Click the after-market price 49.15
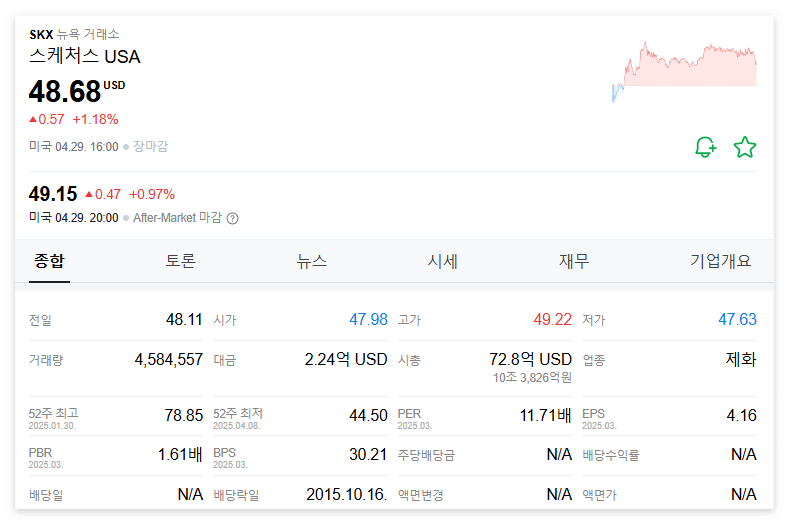 click(53, 194)
